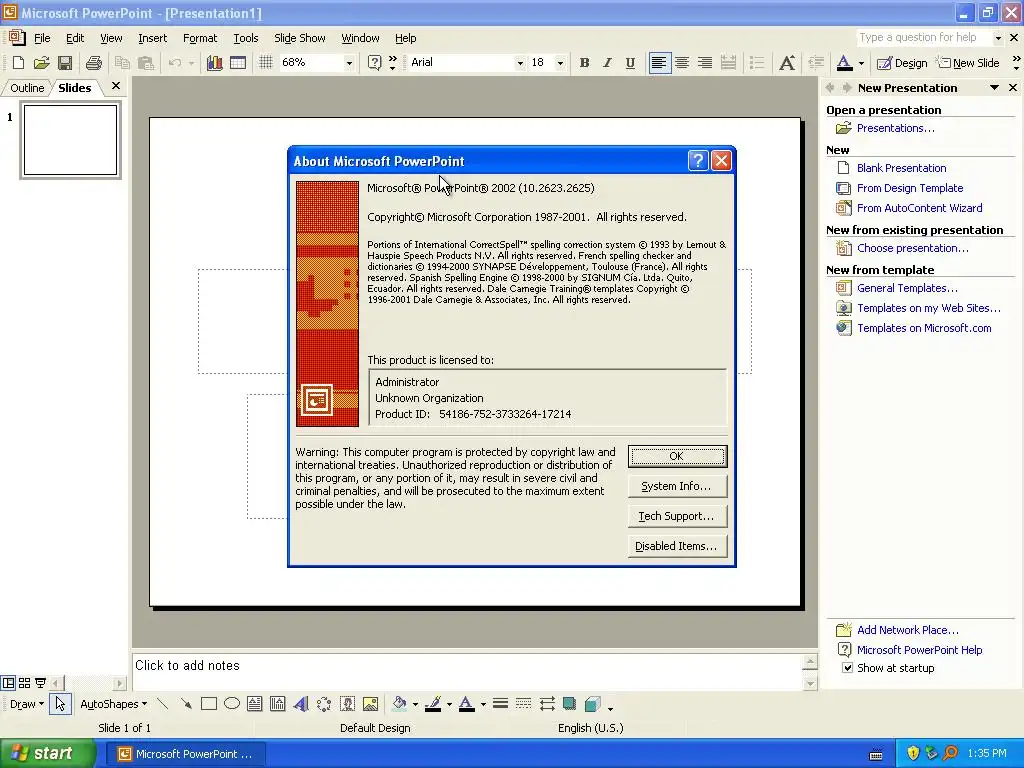Click the System Info button

click(x=677, y=486)
